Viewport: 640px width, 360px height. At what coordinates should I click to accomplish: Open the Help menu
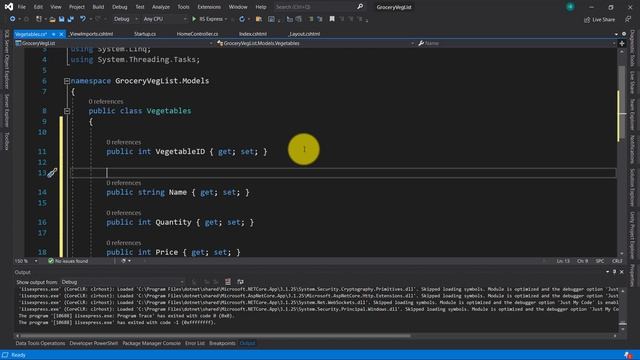pyautogui.click(x=261, y=7)
